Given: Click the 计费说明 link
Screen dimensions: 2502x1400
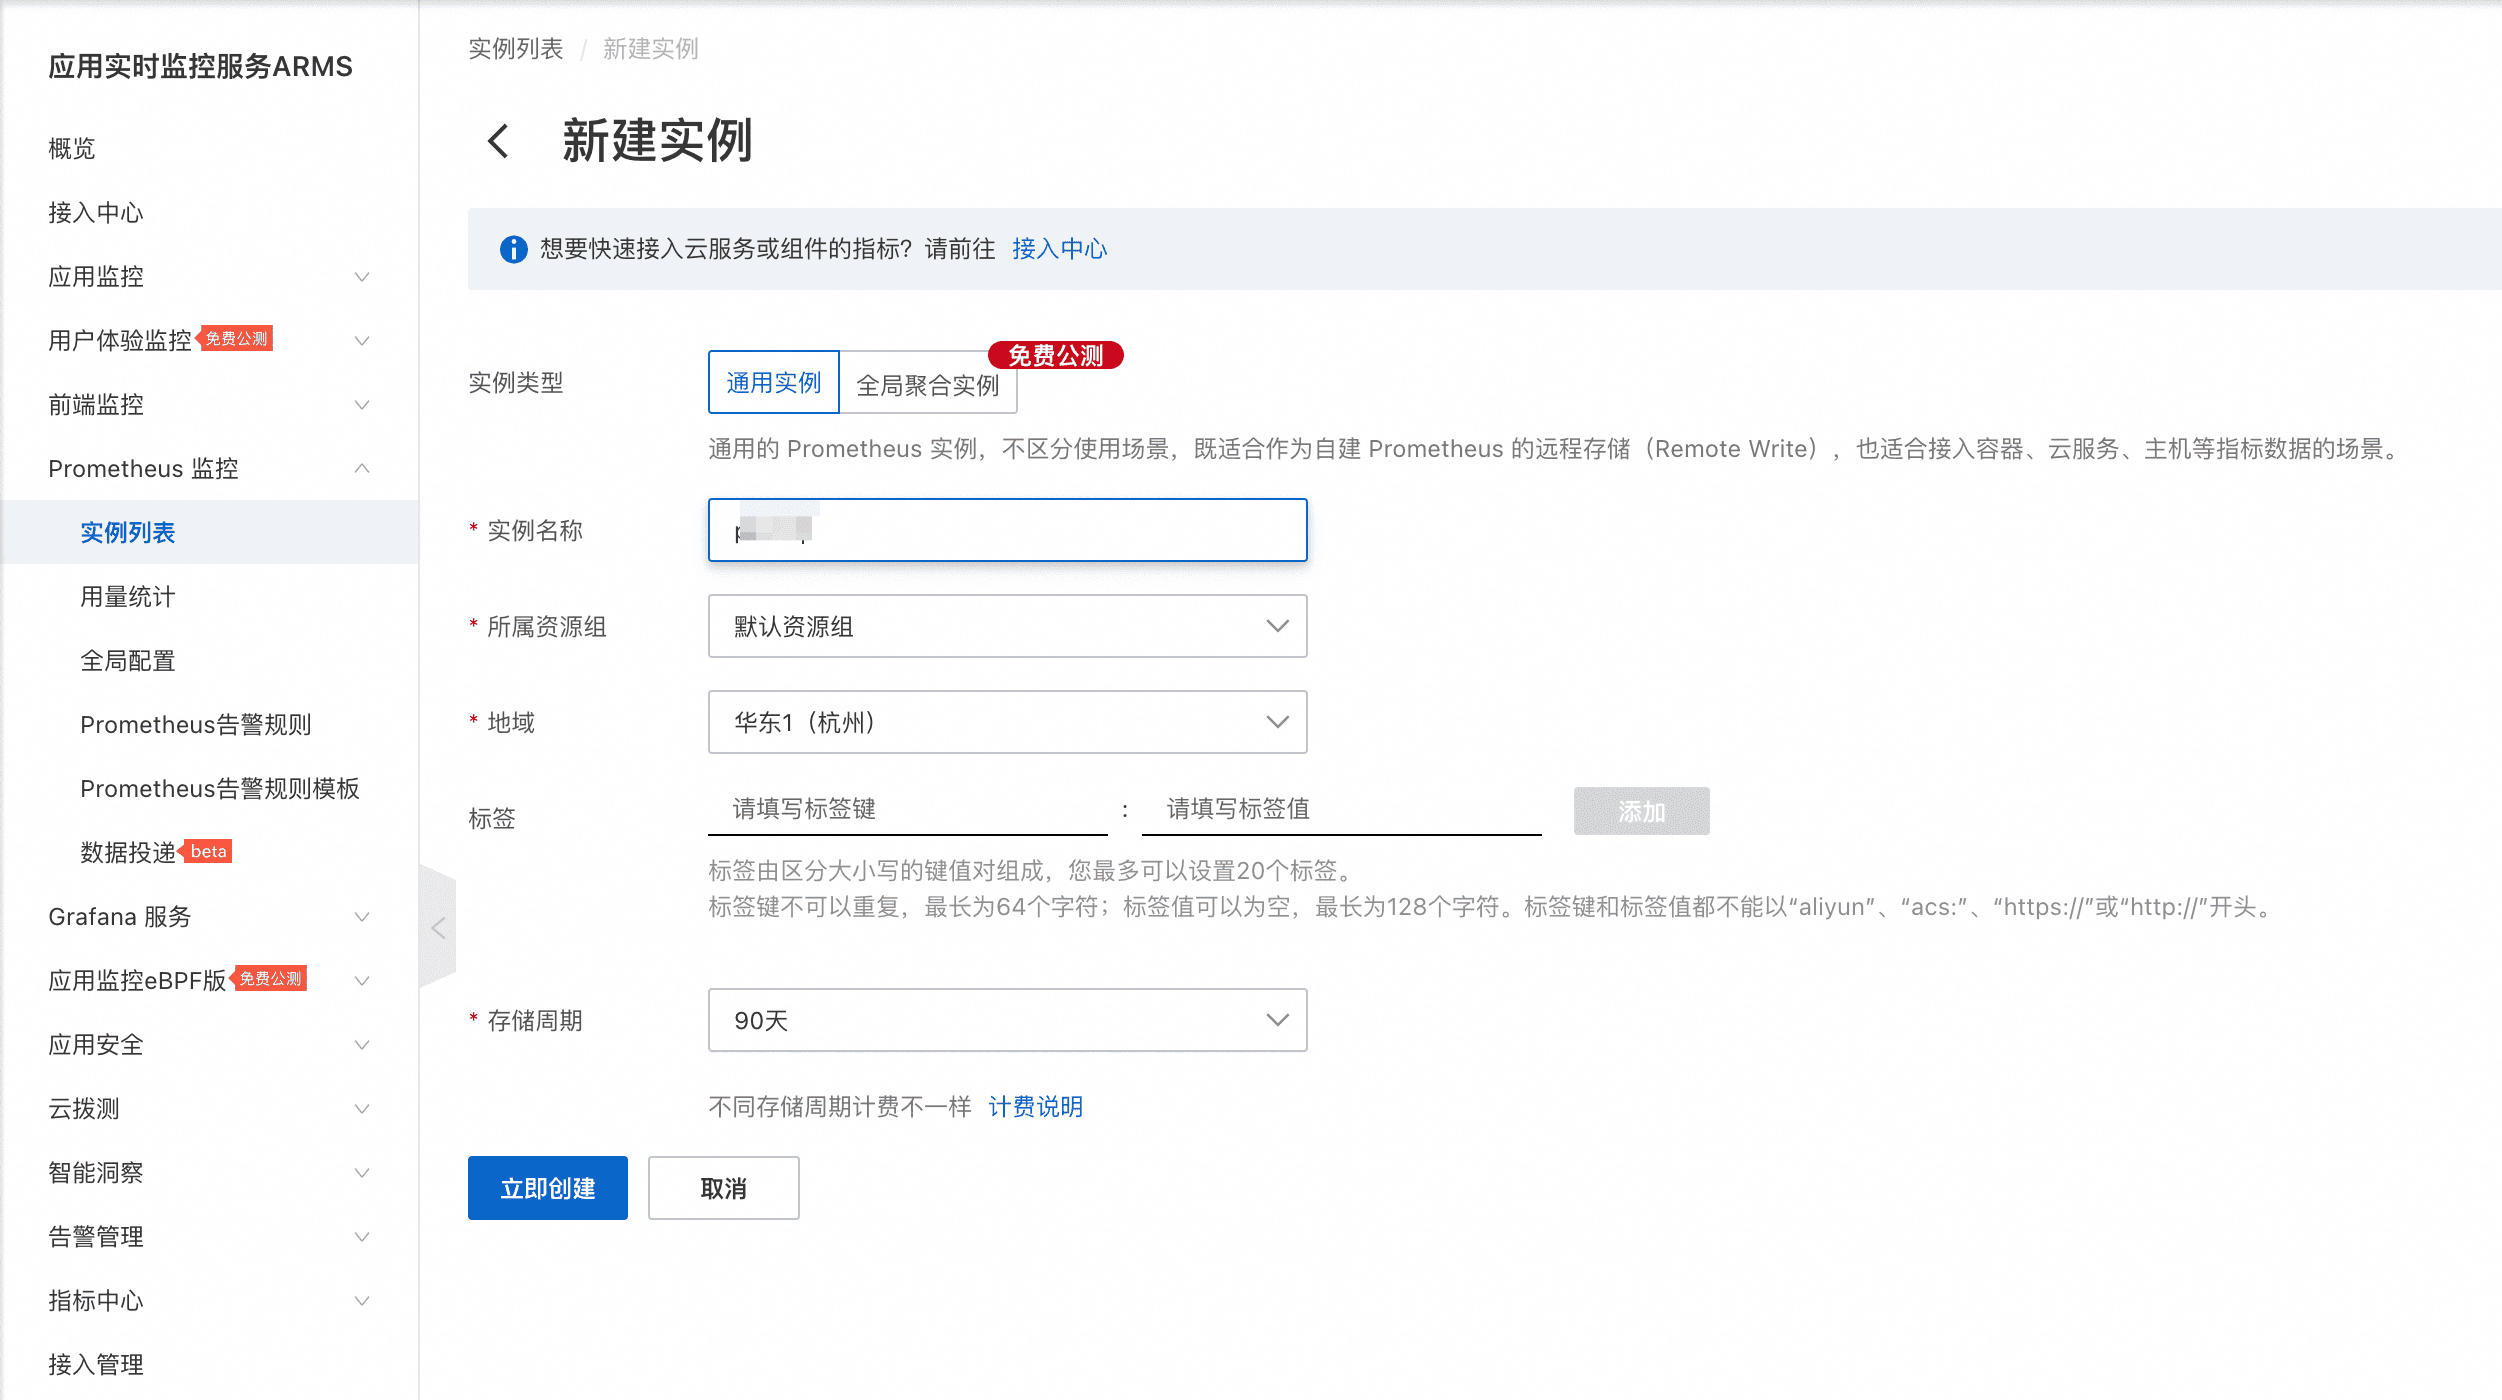Looking at the screenshot, I should click(1035, 1106).
